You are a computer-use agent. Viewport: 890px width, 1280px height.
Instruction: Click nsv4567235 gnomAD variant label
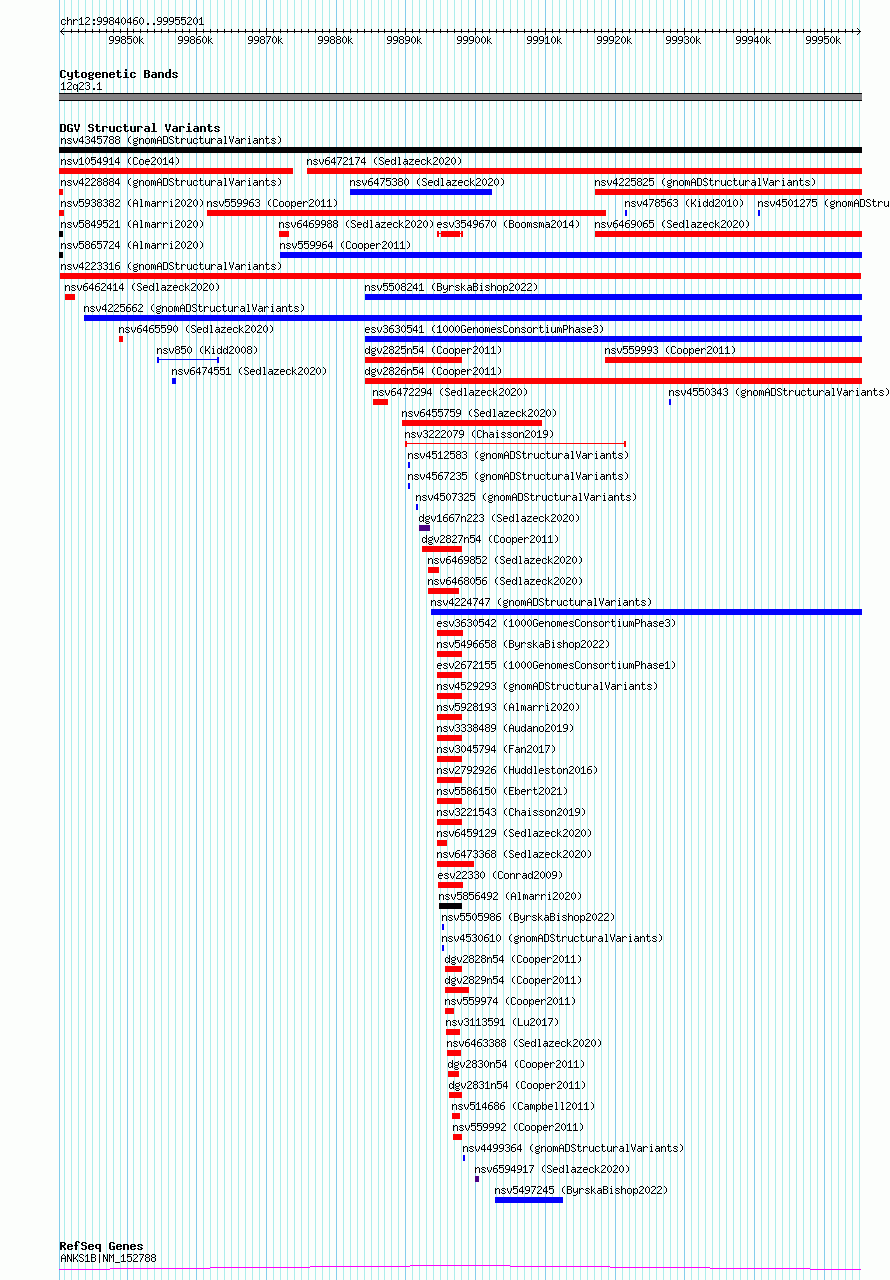coord(518,476)
